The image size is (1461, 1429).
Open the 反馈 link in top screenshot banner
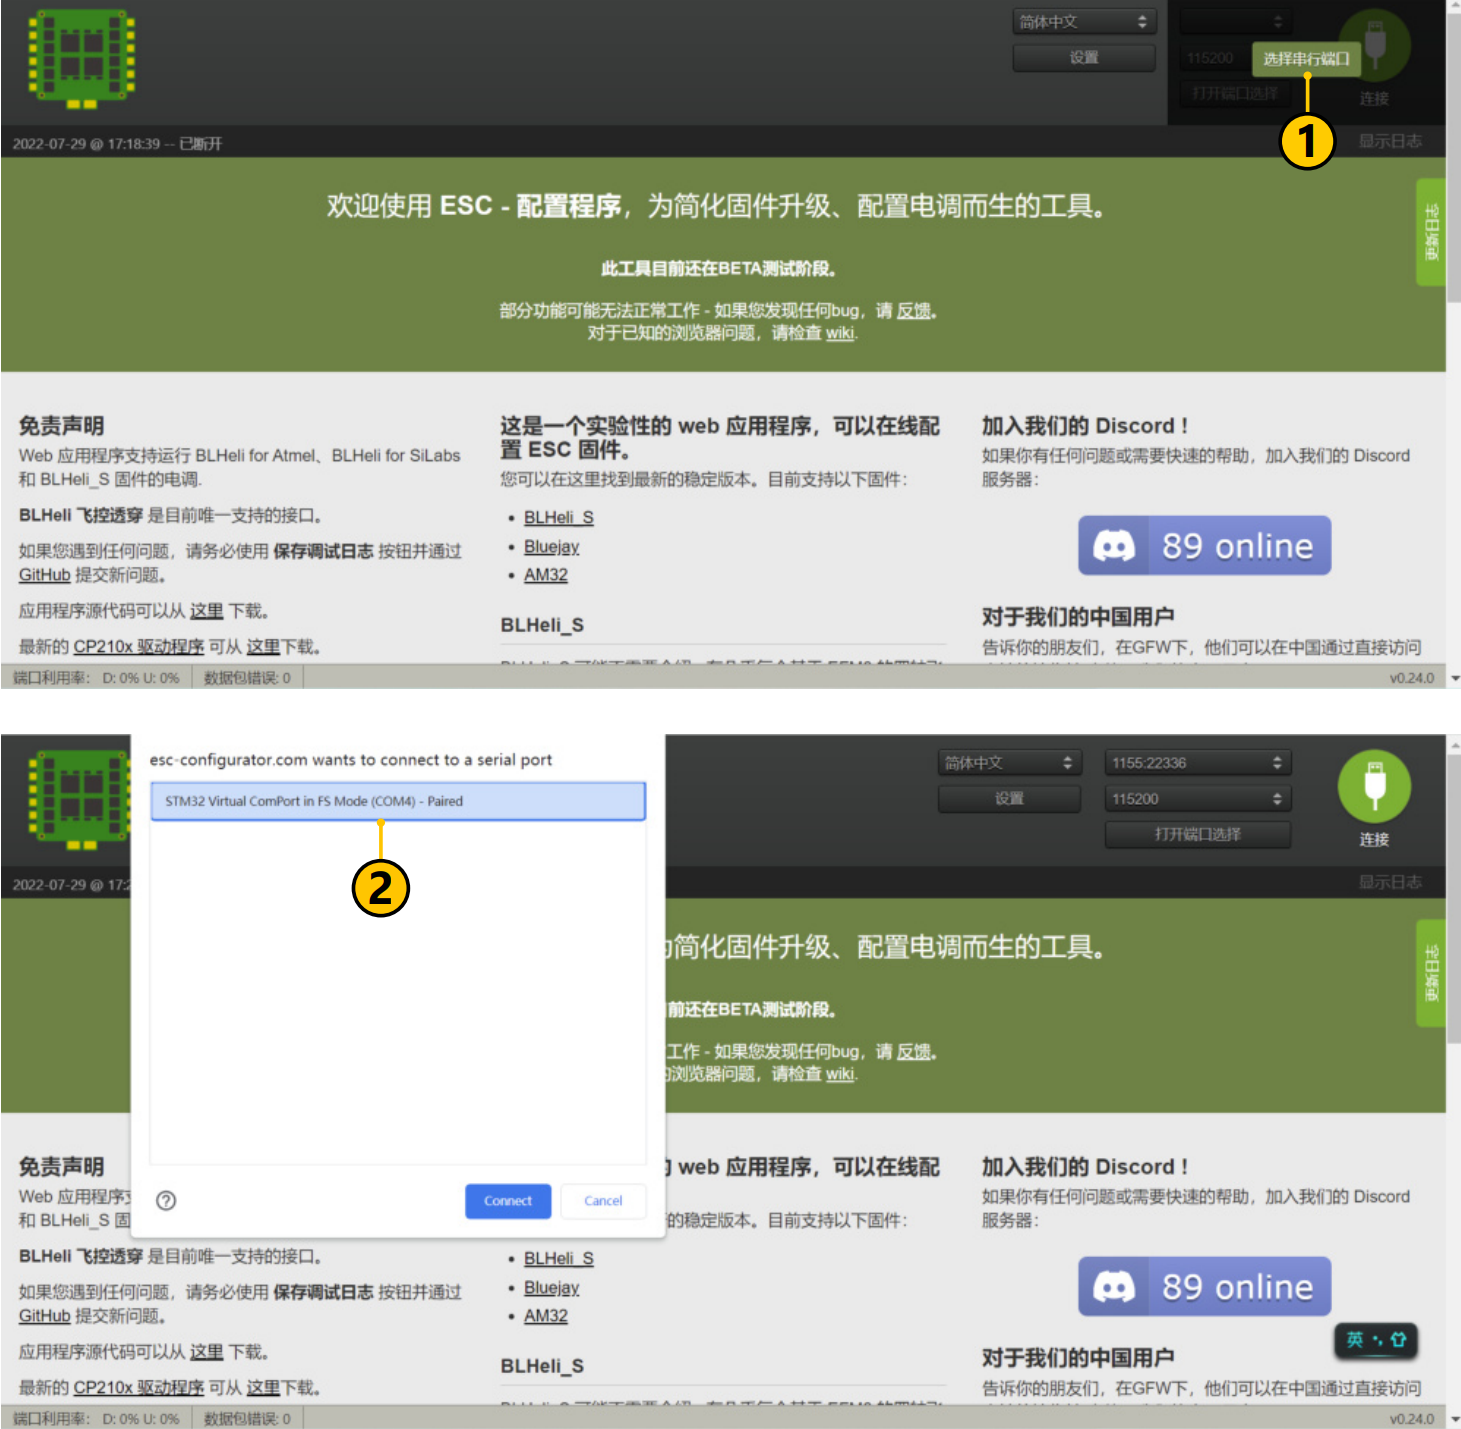(914, 311)
